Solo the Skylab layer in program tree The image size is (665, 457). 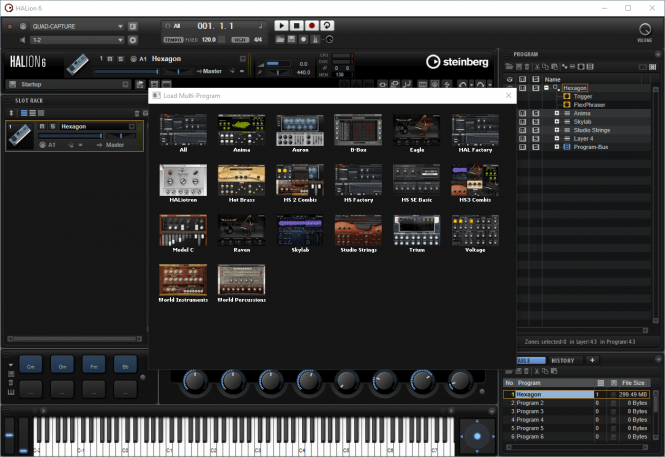tap(536, 122)
